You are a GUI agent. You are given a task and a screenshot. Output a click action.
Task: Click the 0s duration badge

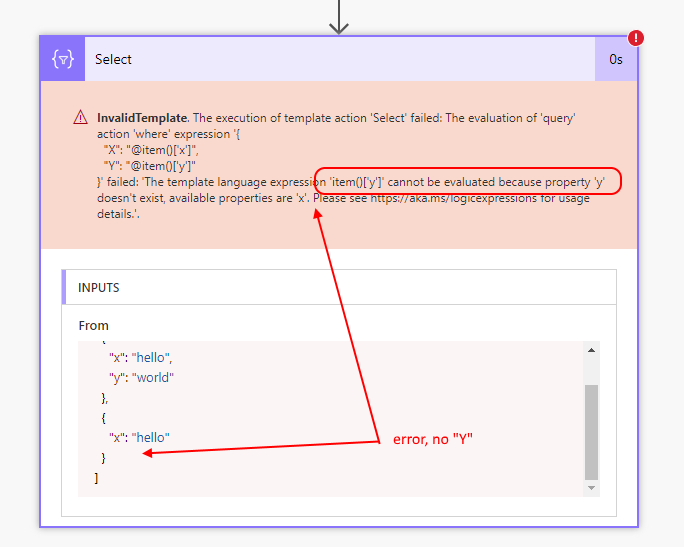[x=616, y=59]
